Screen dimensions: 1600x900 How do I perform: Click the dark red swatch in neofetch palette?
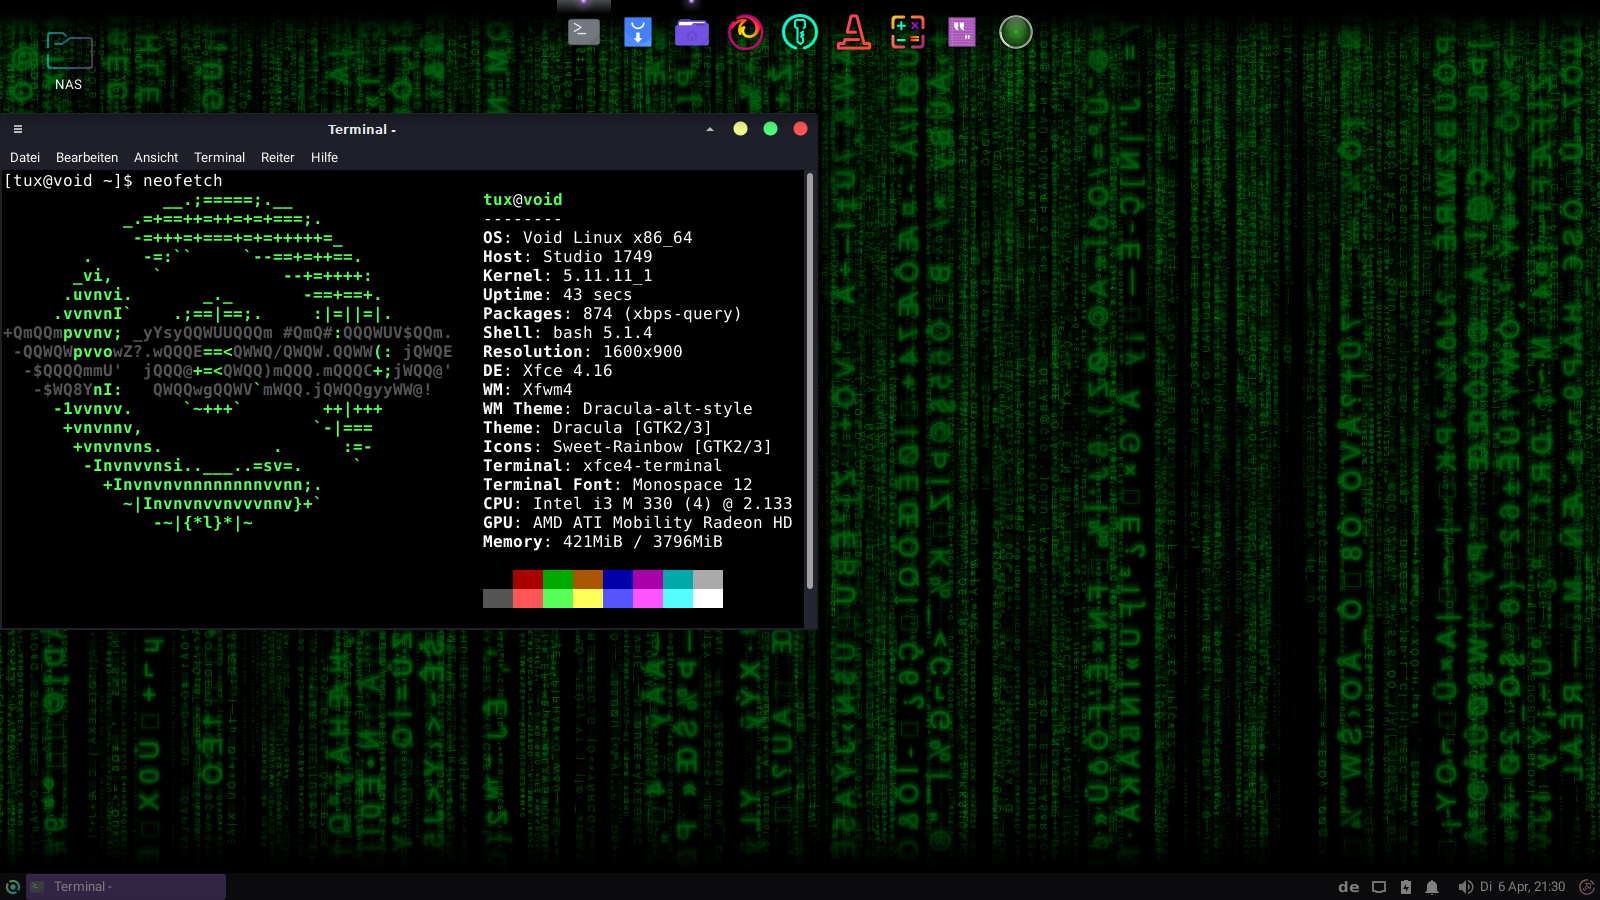(528, 580)
